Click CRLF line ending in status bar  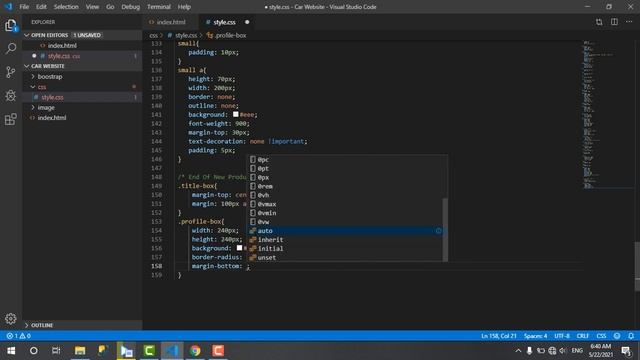(x=582, y=336)
